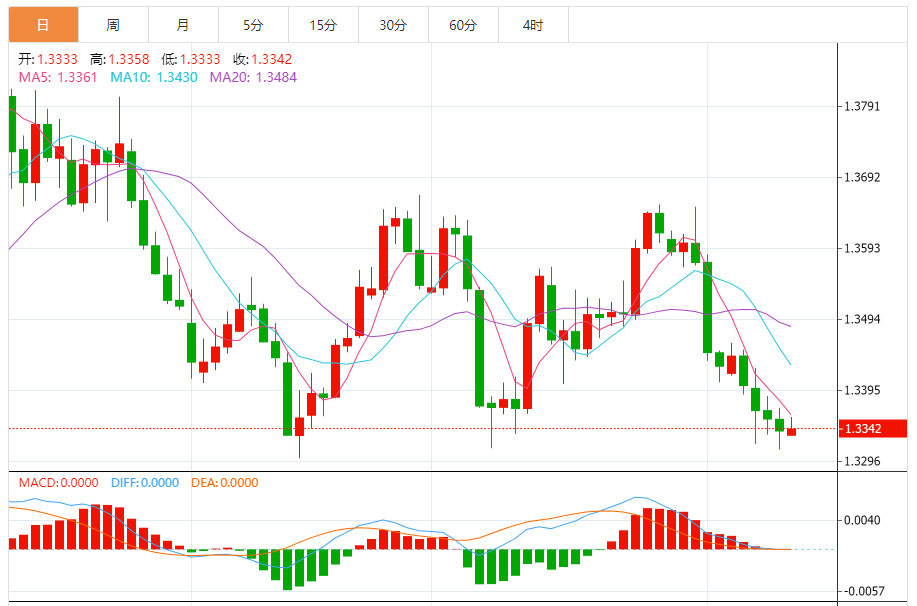Click the 1.3395 price axis label
This screenshot has width=917, height=606.
(x=862, y=390)
